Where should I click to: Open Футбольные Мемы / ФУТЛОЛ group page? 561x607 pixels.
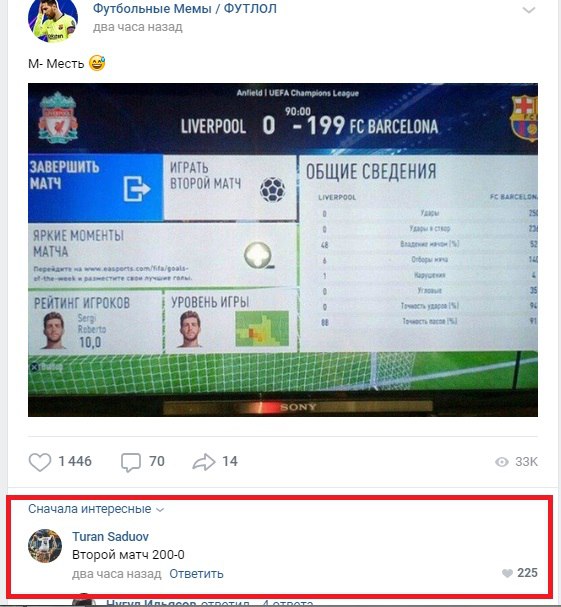[x=185, y=8]
